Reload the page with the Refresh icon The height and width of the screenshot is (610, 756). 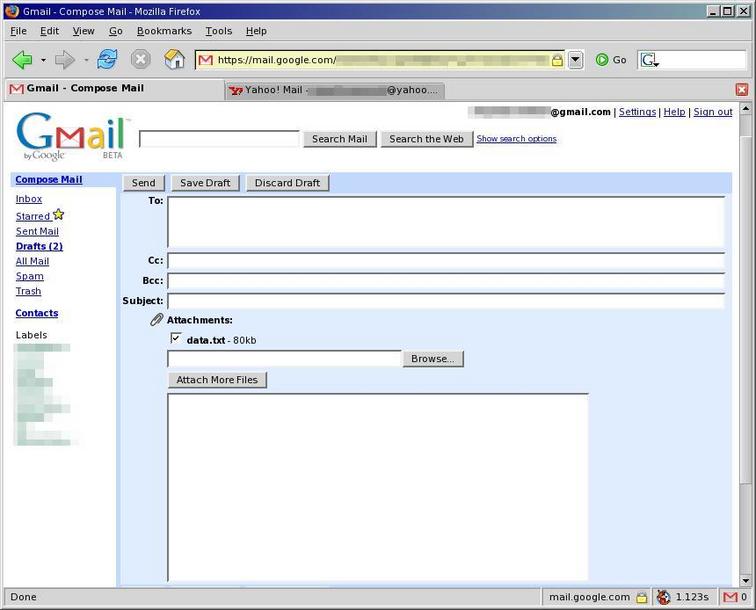point(107,60)
